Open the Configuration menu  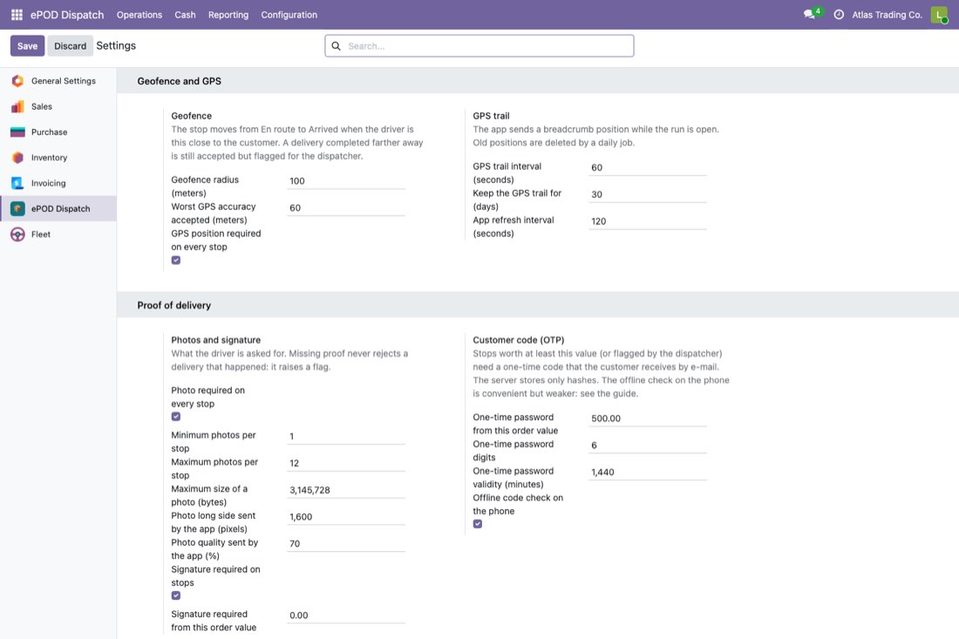coord(289,15)
